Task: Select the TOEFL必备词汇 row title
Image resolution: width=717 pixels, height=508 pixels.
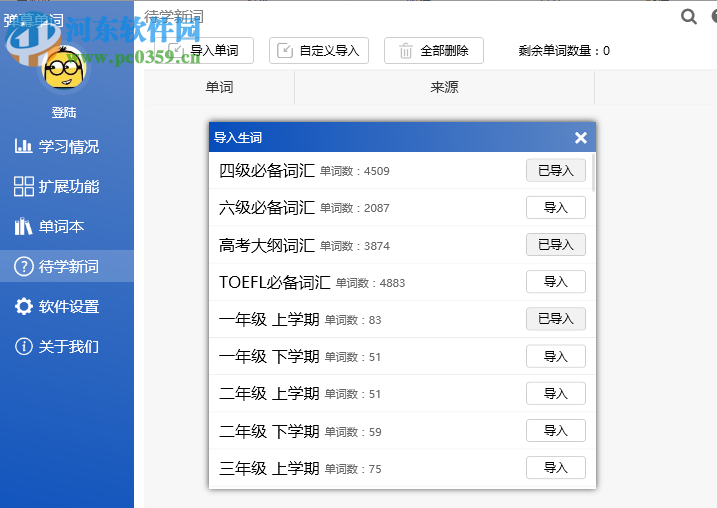Action: (275, 282)
